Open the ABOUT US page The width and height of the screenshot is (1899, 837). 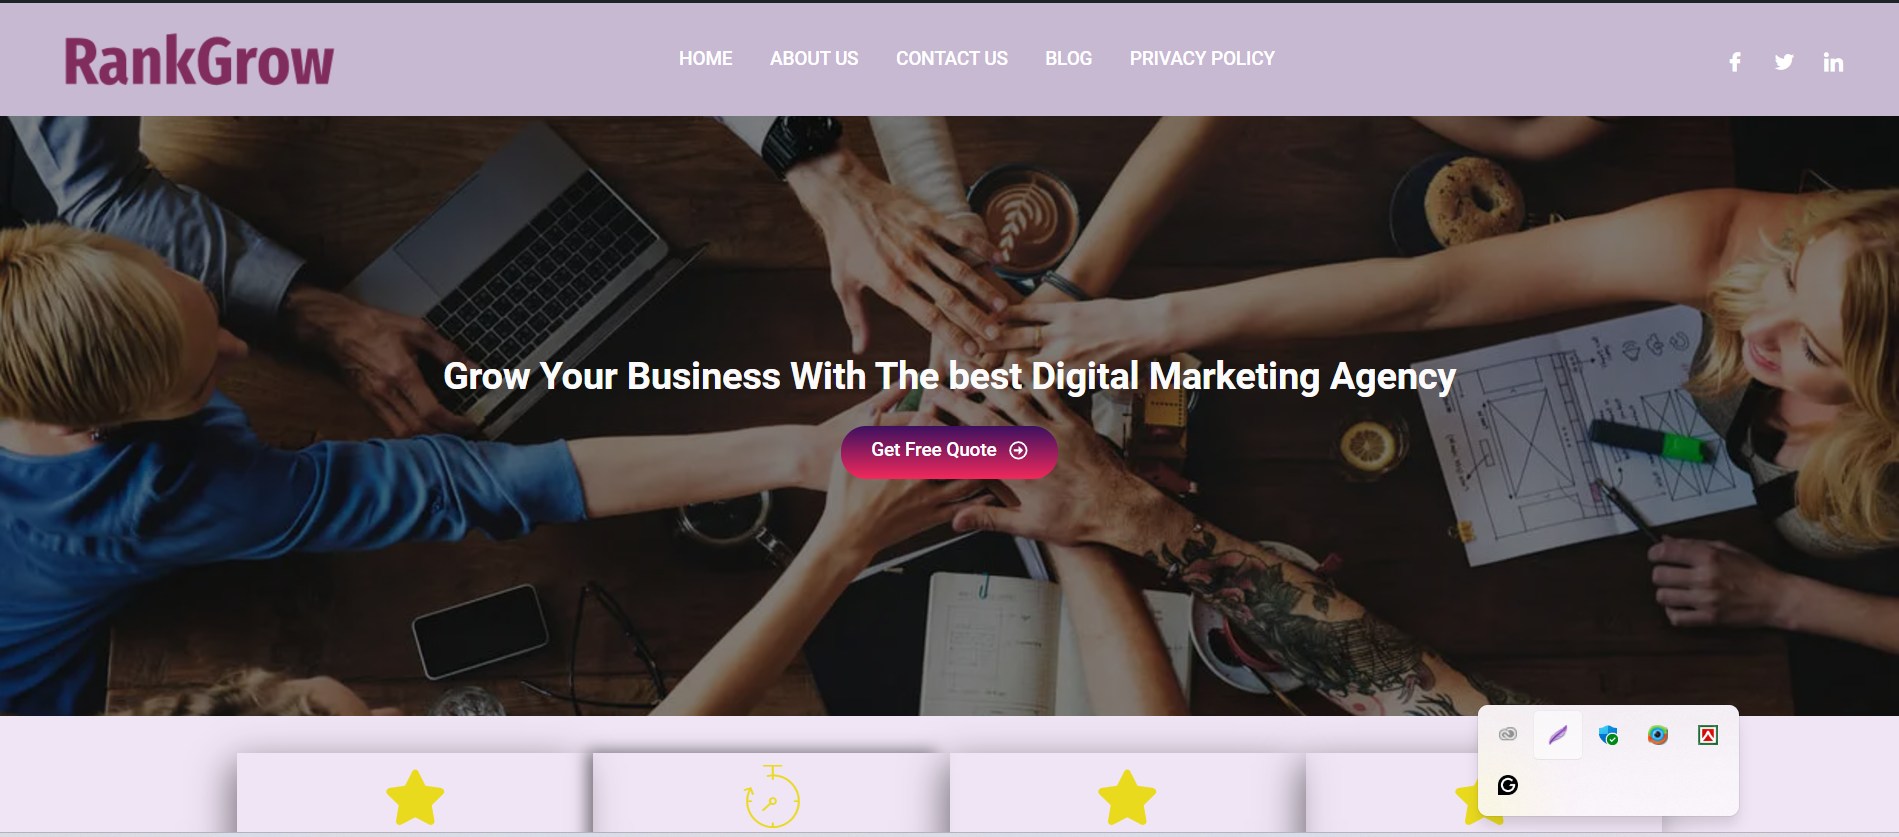(x=814, y=59)
